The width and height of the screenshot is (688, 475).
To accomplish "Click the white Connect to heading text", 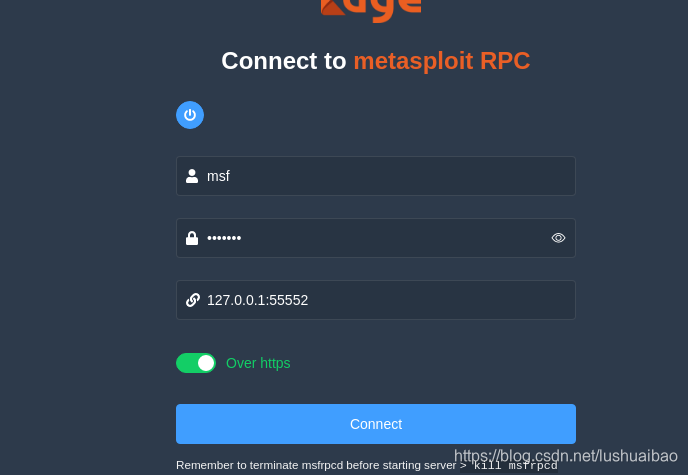I will [x=284, y=61].
